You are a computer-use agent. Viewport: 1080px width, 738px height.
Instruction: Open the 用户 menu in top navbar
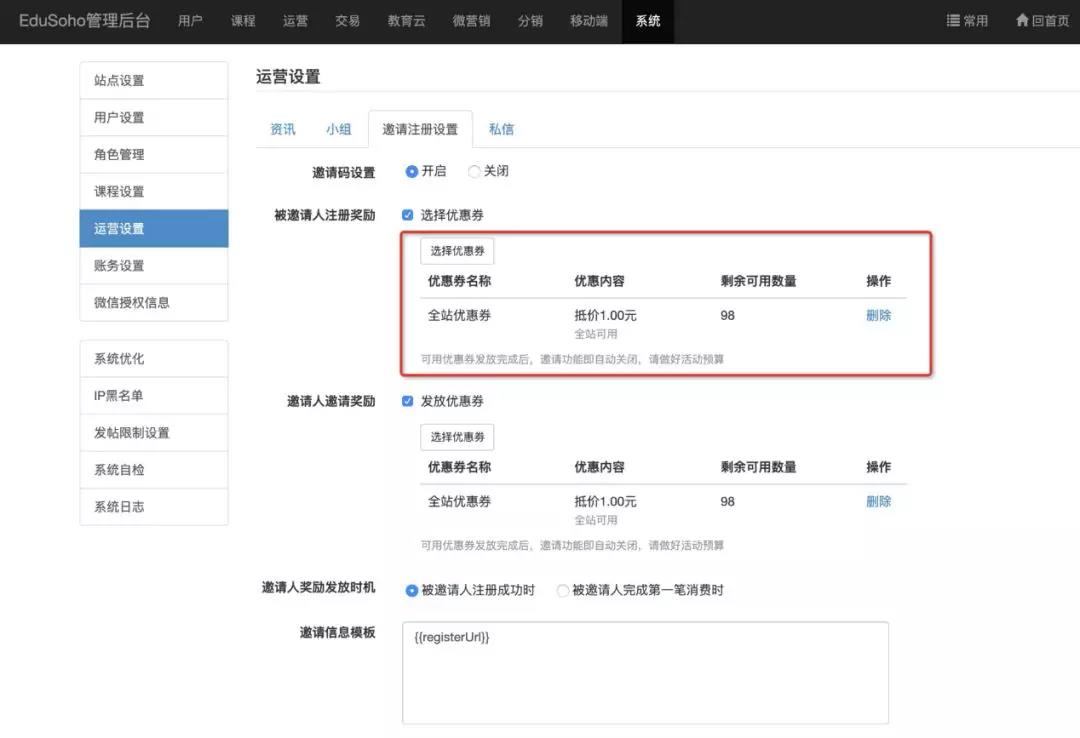pos(190,21)
